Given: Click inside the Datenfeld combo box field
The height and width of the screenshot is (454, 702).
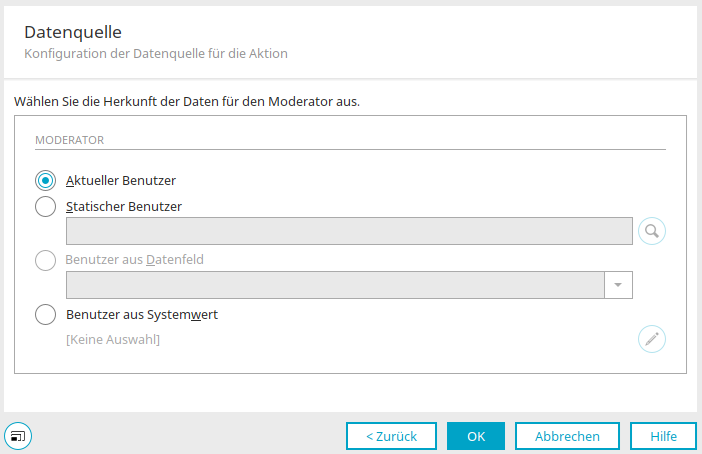Looking at the screenshot, I should (x=335, y=285).
